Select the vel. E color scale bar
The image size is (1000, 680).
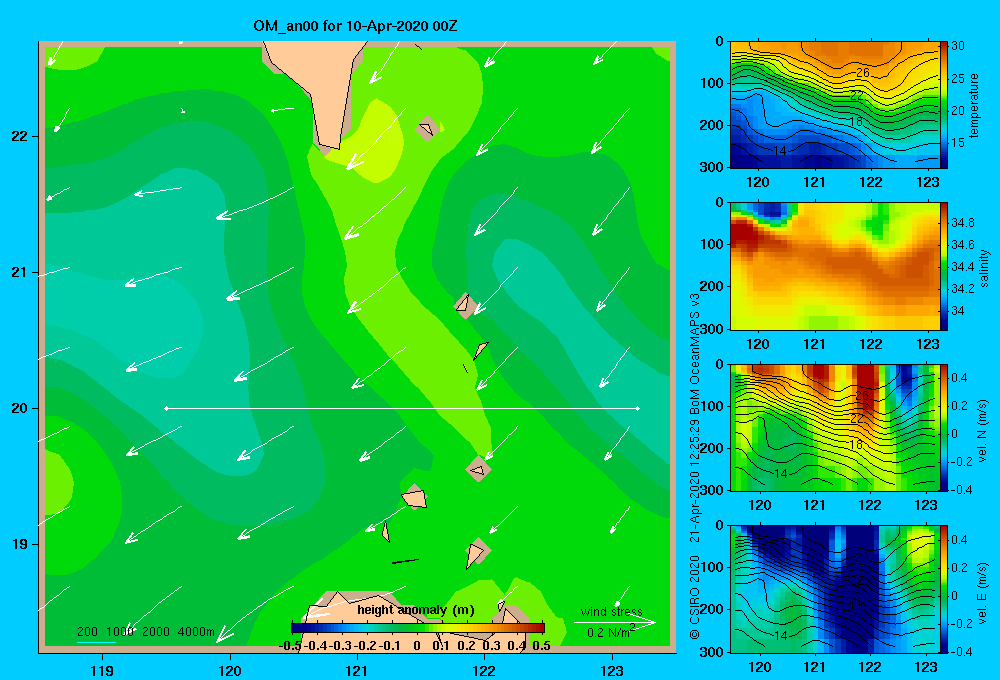coord(944,589)
